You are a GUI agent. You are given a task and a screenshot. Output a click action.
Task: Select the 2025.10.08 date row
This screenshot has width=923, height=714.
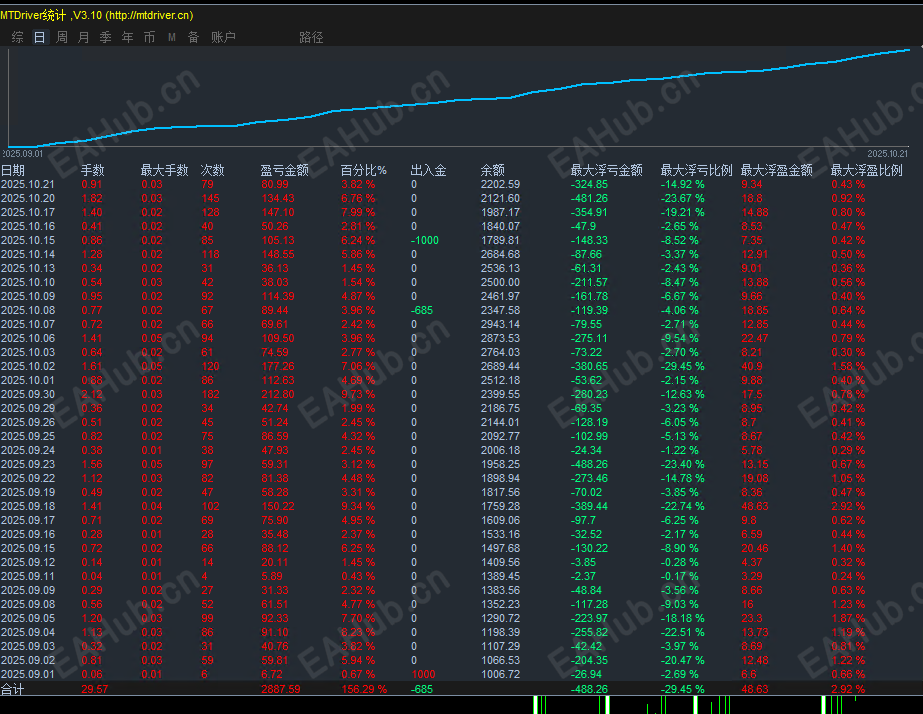[x=27, y=310]
